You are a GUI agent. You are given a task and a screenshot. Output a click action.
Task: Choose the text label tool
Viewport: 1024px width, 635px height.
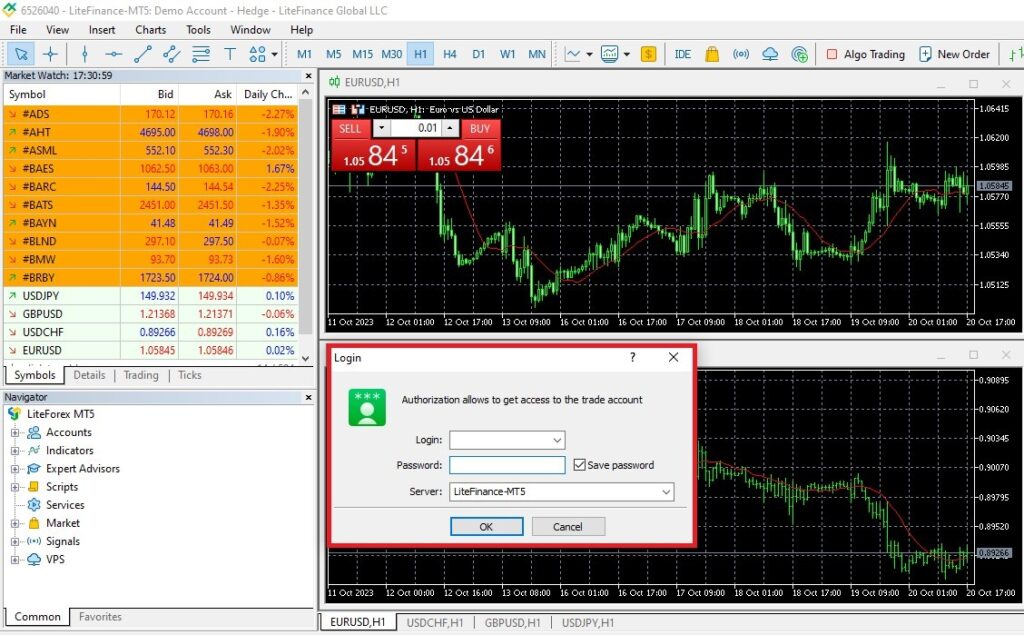(230, 54)
